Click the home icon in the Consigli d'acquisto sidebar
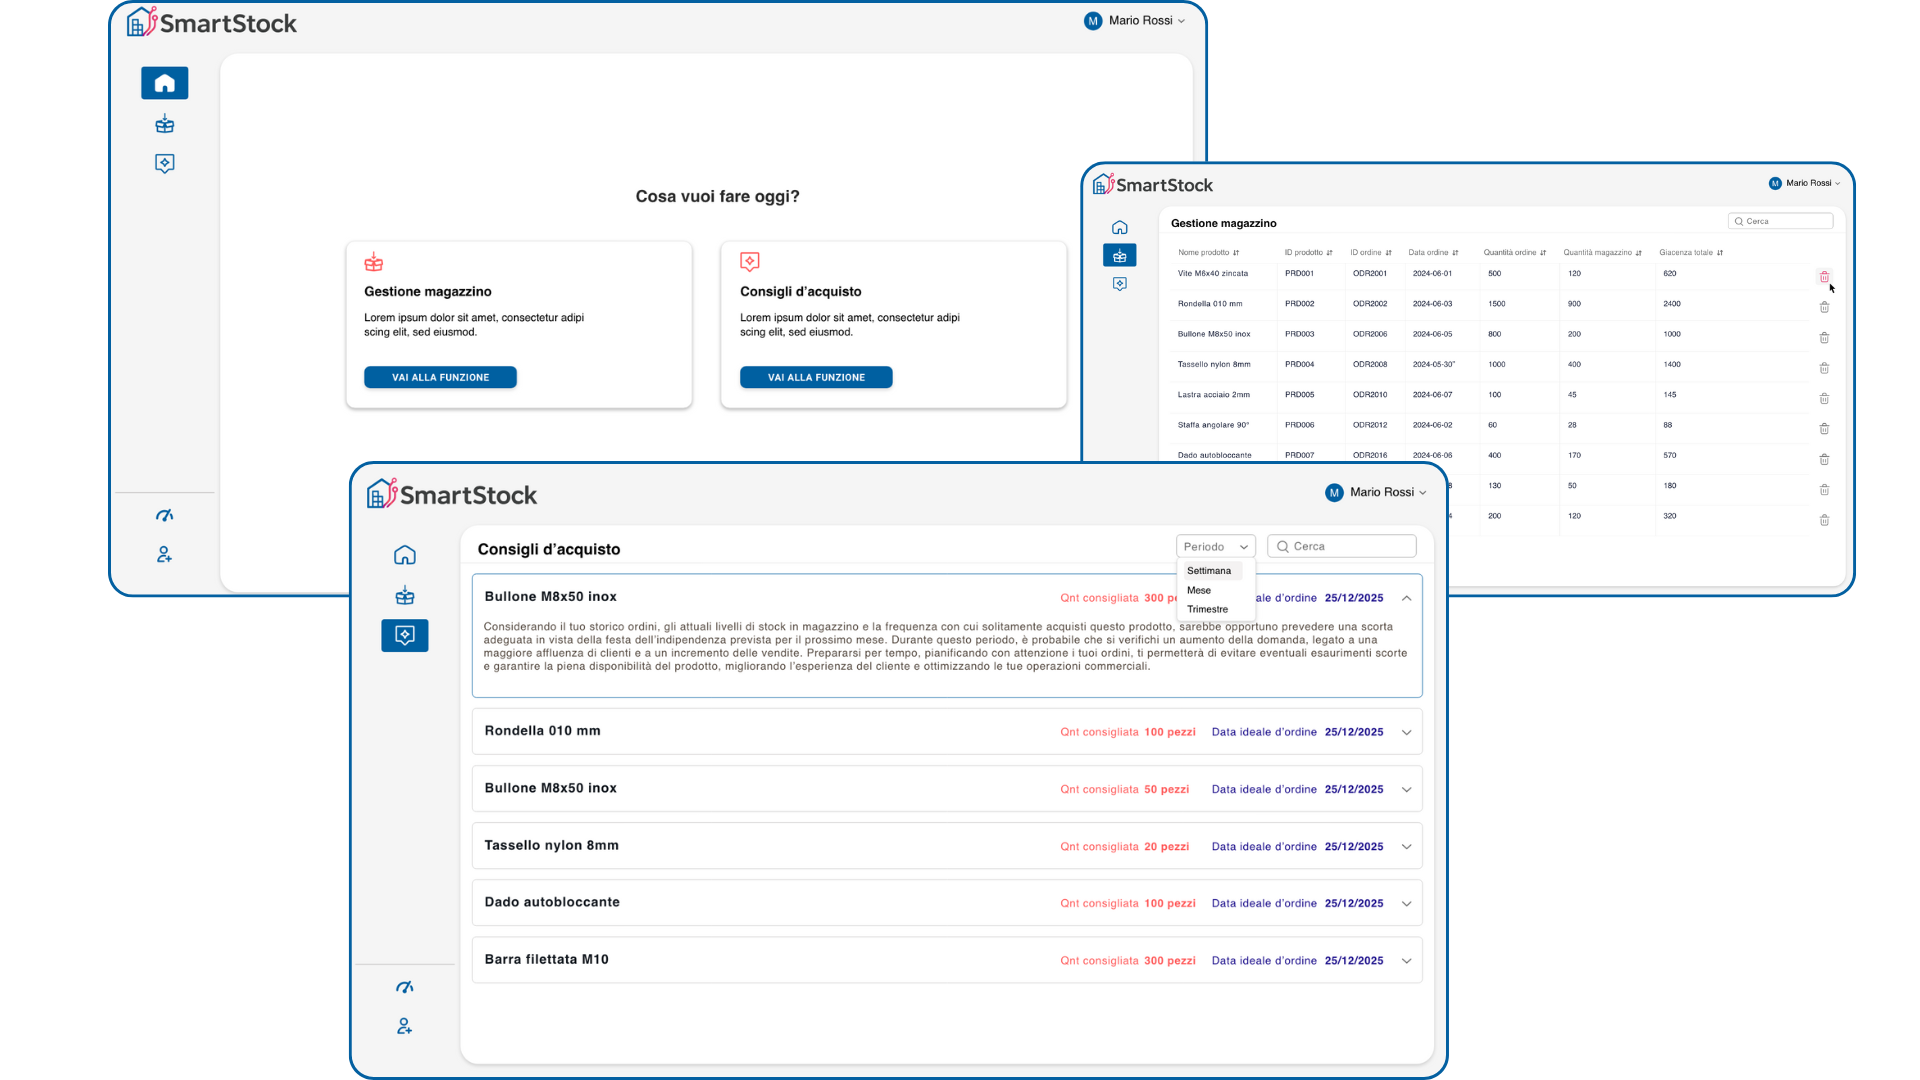Screen dimensions: 1920x1080 pos(405,555)
